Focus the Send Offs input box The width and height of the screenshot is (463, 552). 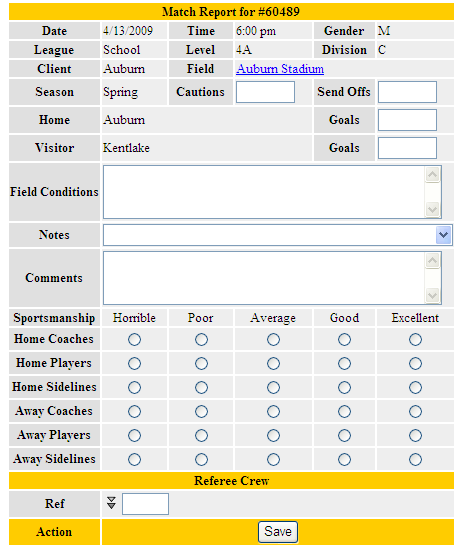pos(407,92)
